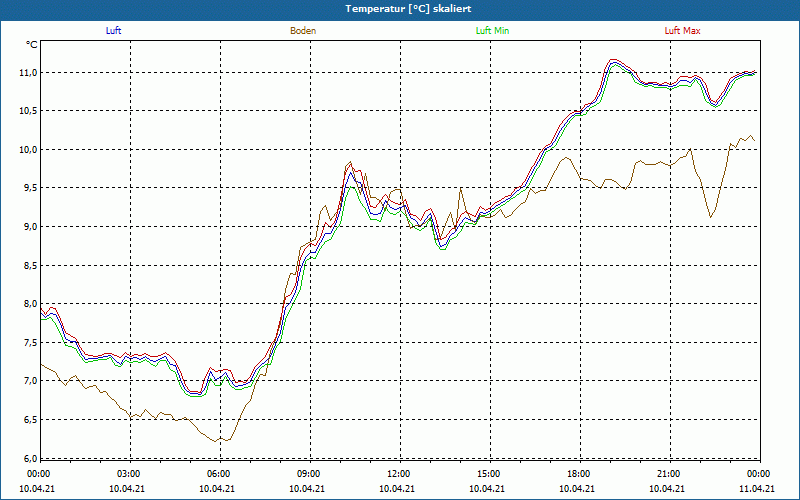The height and width of the screenshot is (500, 800).
Task: Click the 21:00 time axis label
Action: (667, 474)
